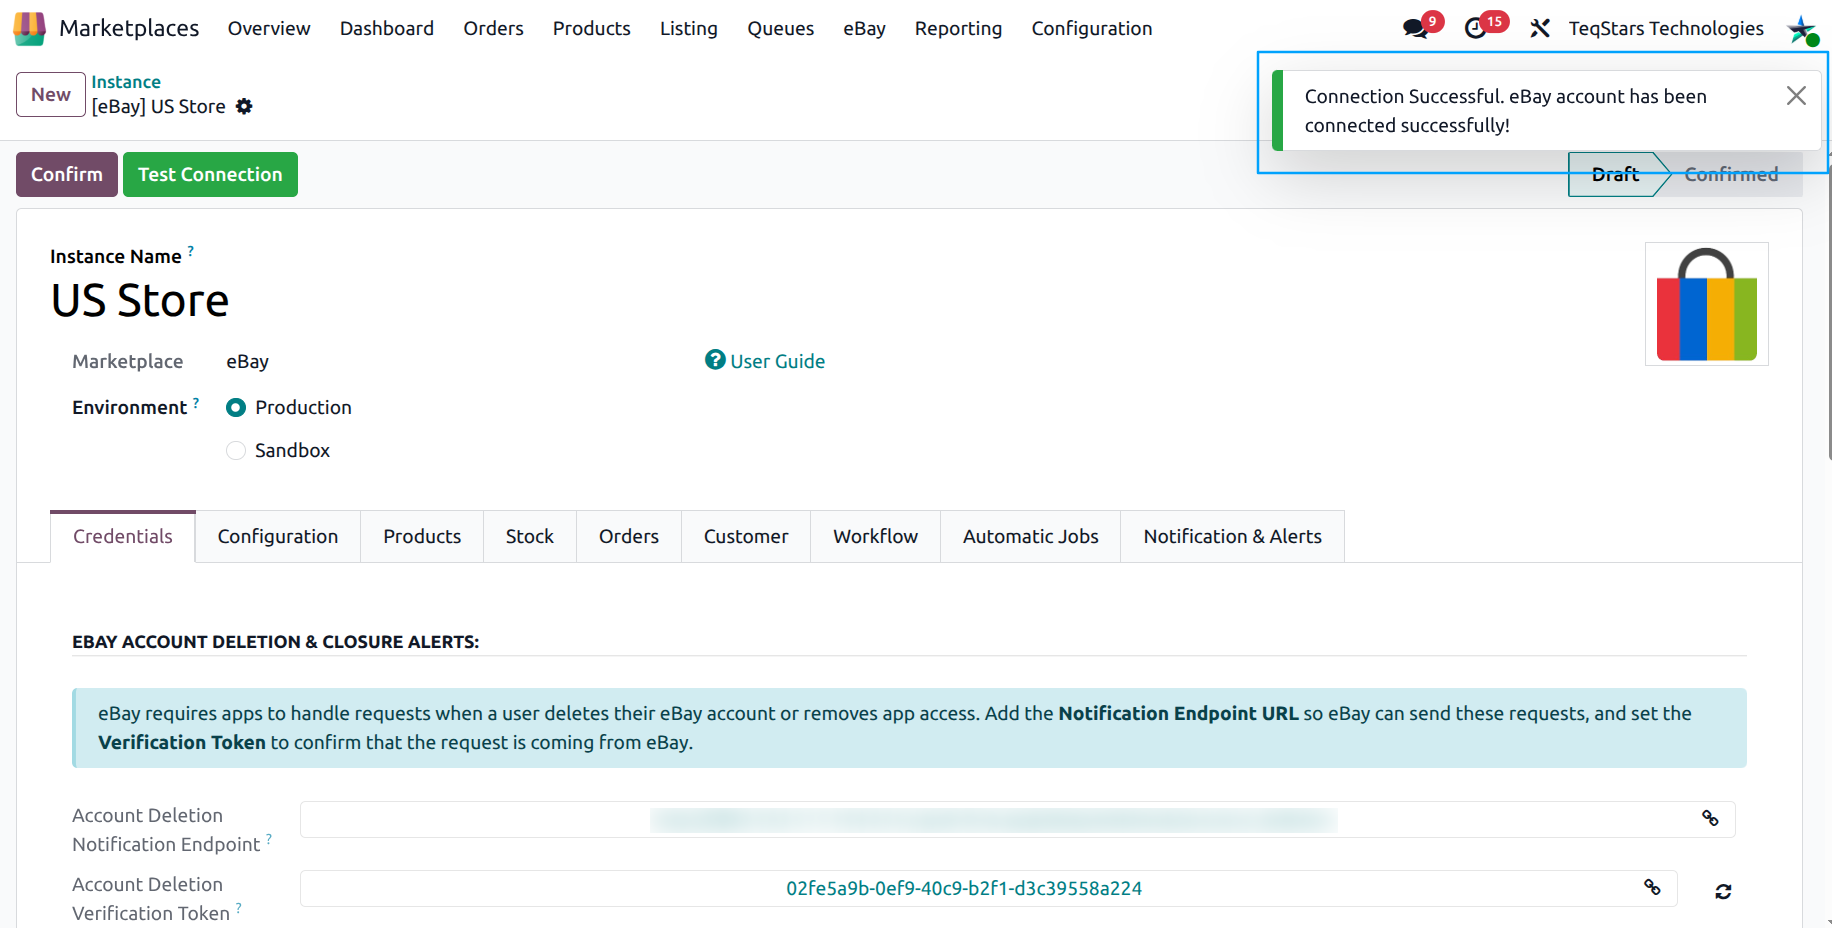Switch to the Workflow tab
This screenshot has width=1832, height=928.
tap(876, 536)
